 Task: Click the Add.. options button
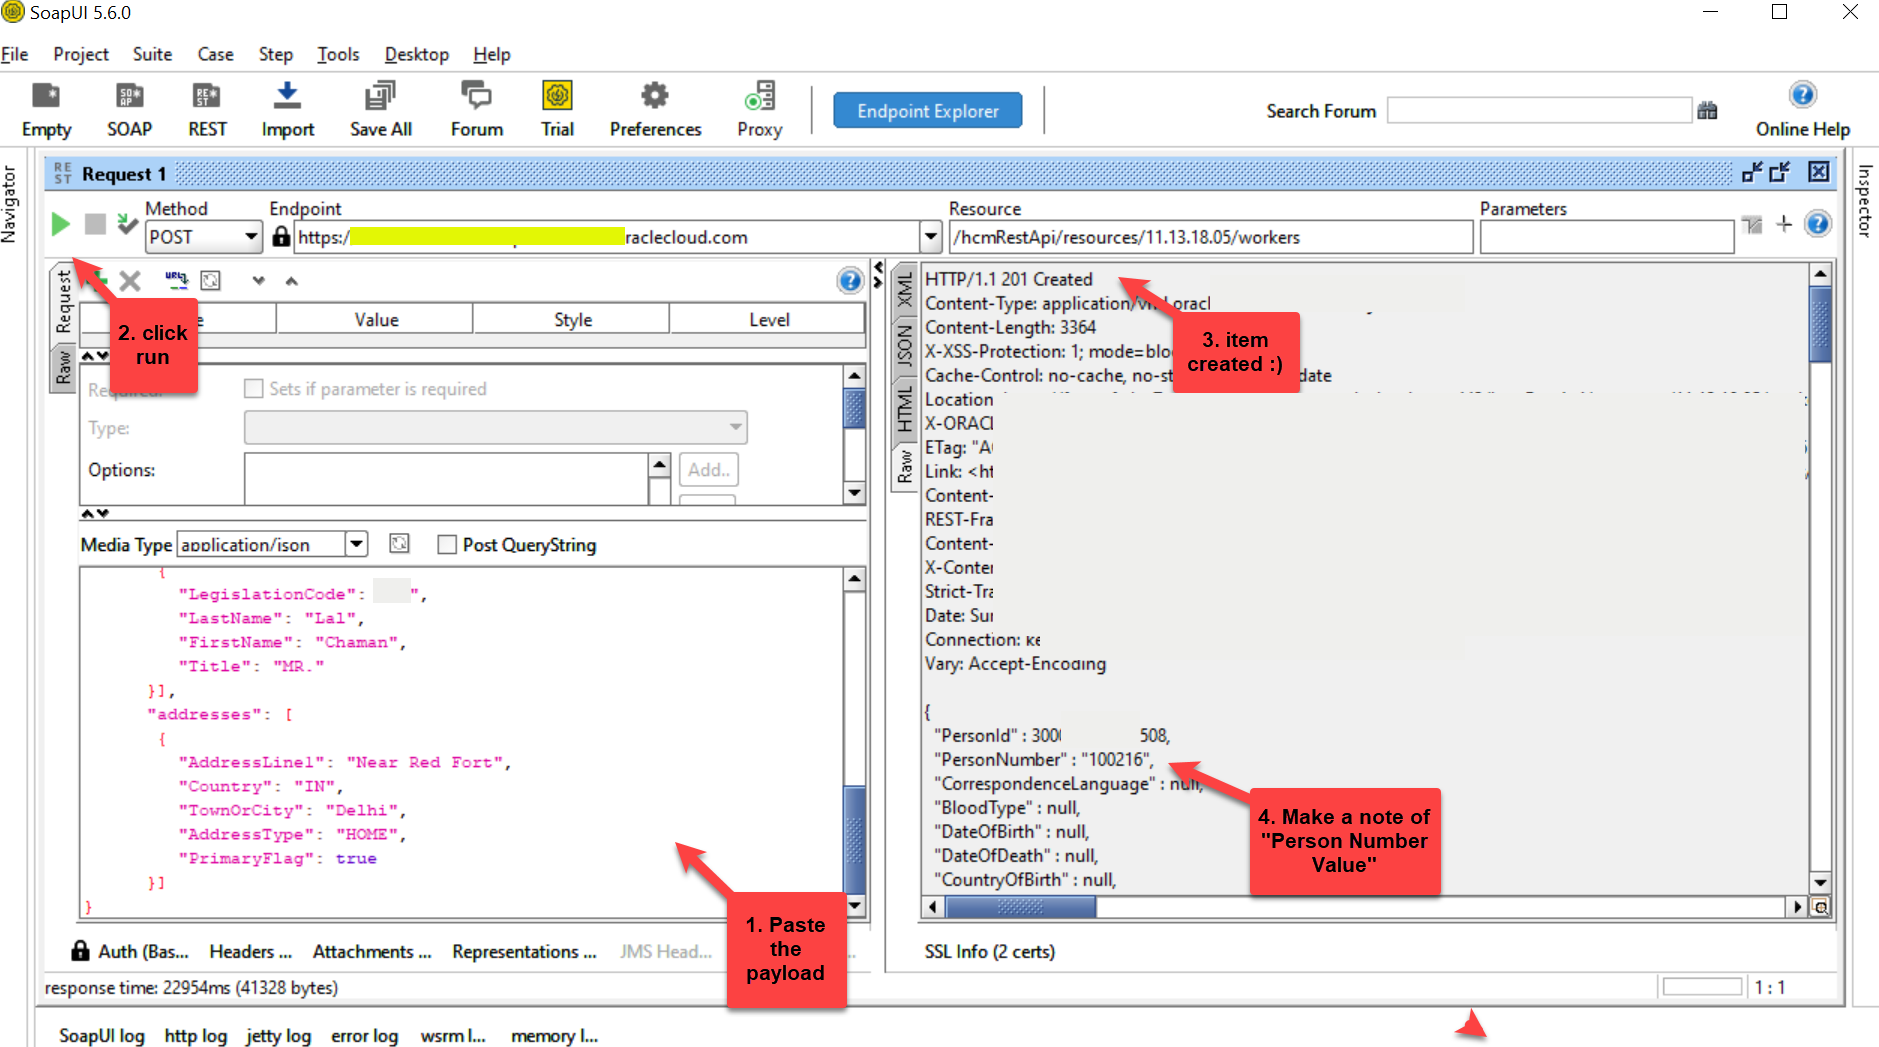[709, 469]
